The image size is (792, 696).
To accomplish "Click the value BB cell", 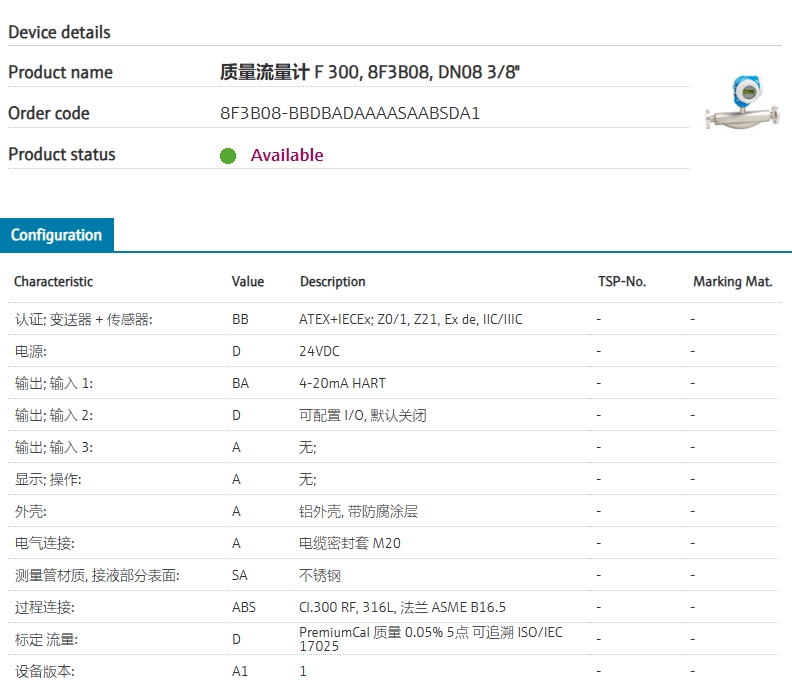I will tap(240, 319).
